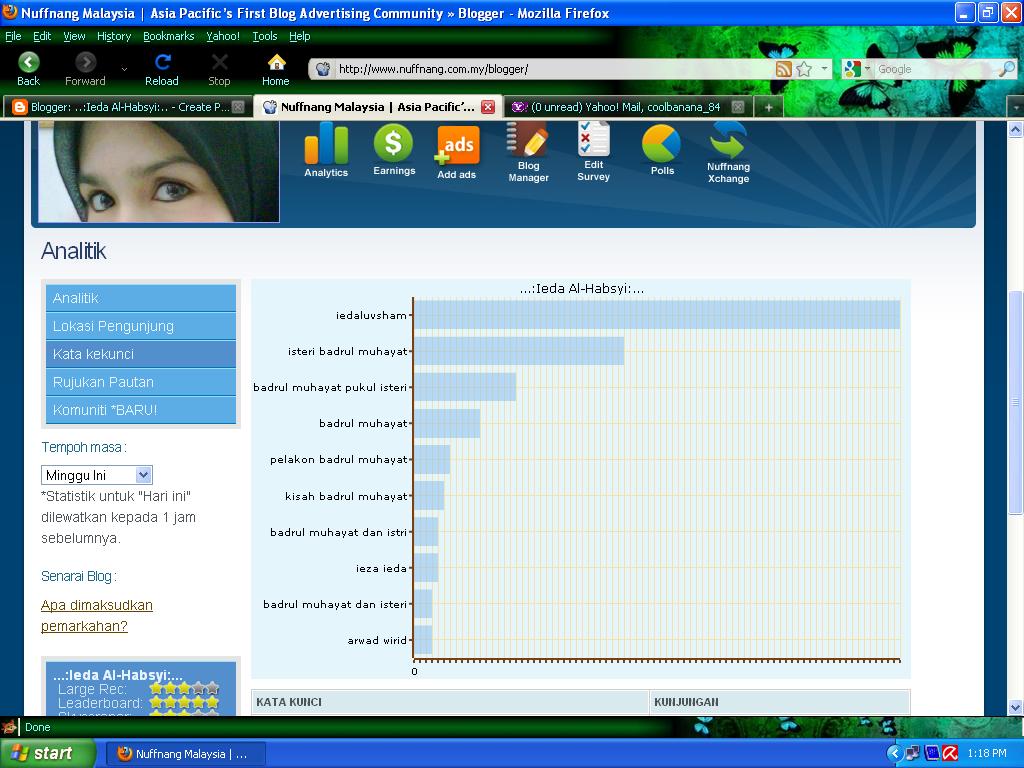
Task: Select Lokasi Pengunjung in the sidebar
Action: [140, 326]
